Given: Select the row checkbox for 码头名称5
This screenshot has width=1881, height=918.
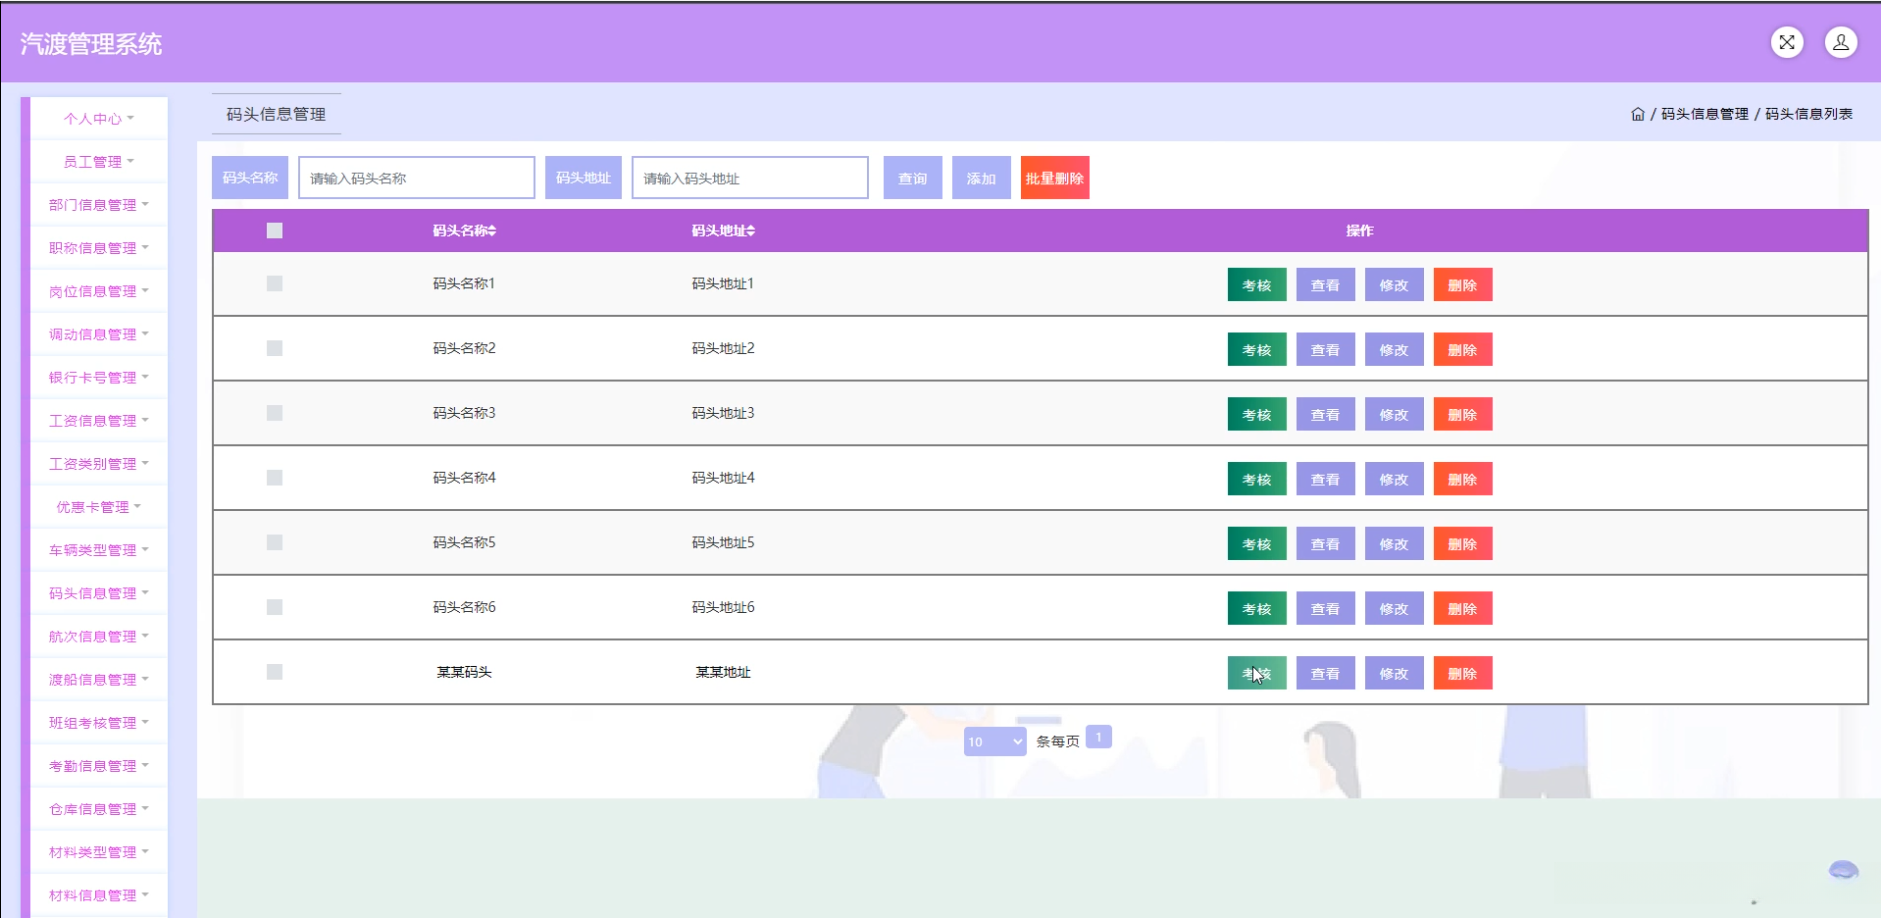Looking at the screenshot, I should tap(275, 542).
